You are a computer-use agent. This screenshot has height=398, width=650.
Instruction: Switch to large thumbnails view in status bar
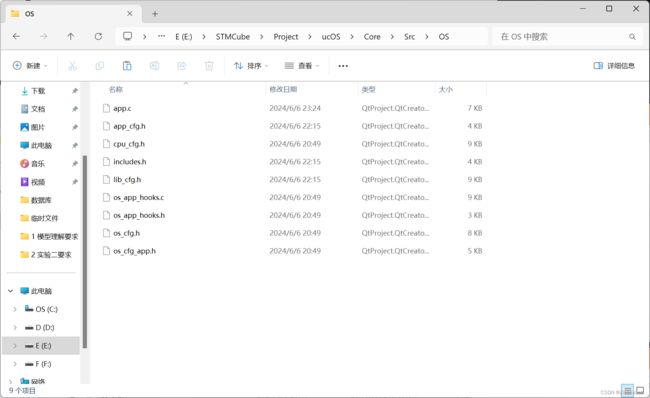coord(640,390)
